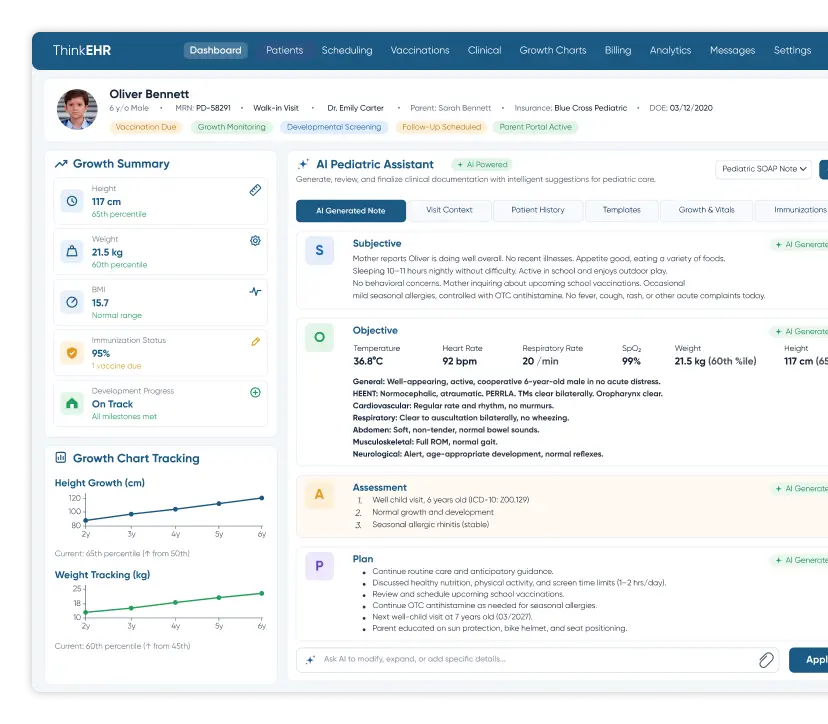
Task: Select the Clinical nav item
Action: click(x=484, y=50)
